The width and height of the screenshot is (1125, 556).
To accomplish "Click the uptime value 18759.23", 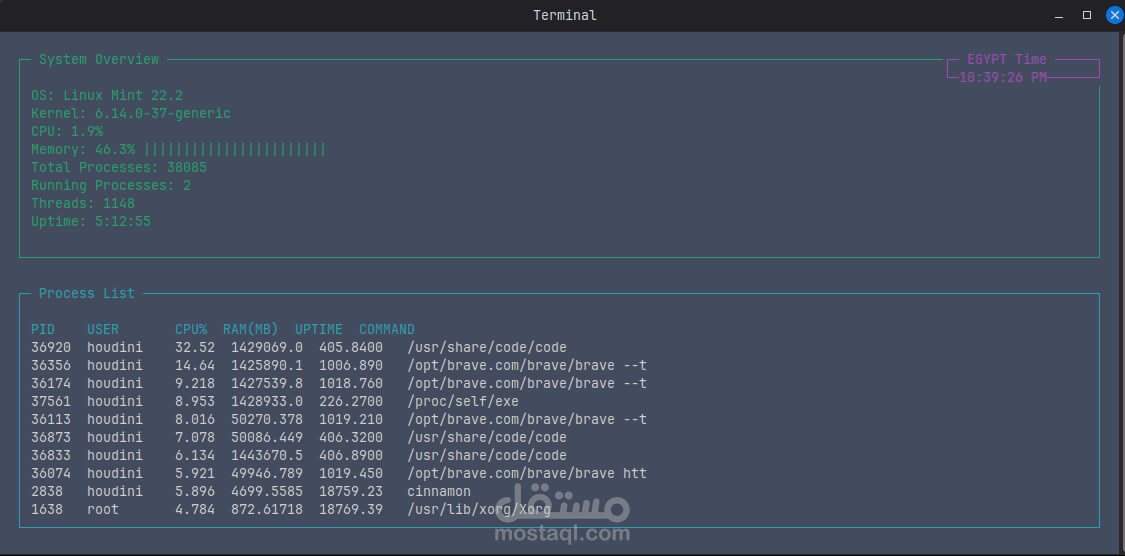I will click(x=351, y=491).
